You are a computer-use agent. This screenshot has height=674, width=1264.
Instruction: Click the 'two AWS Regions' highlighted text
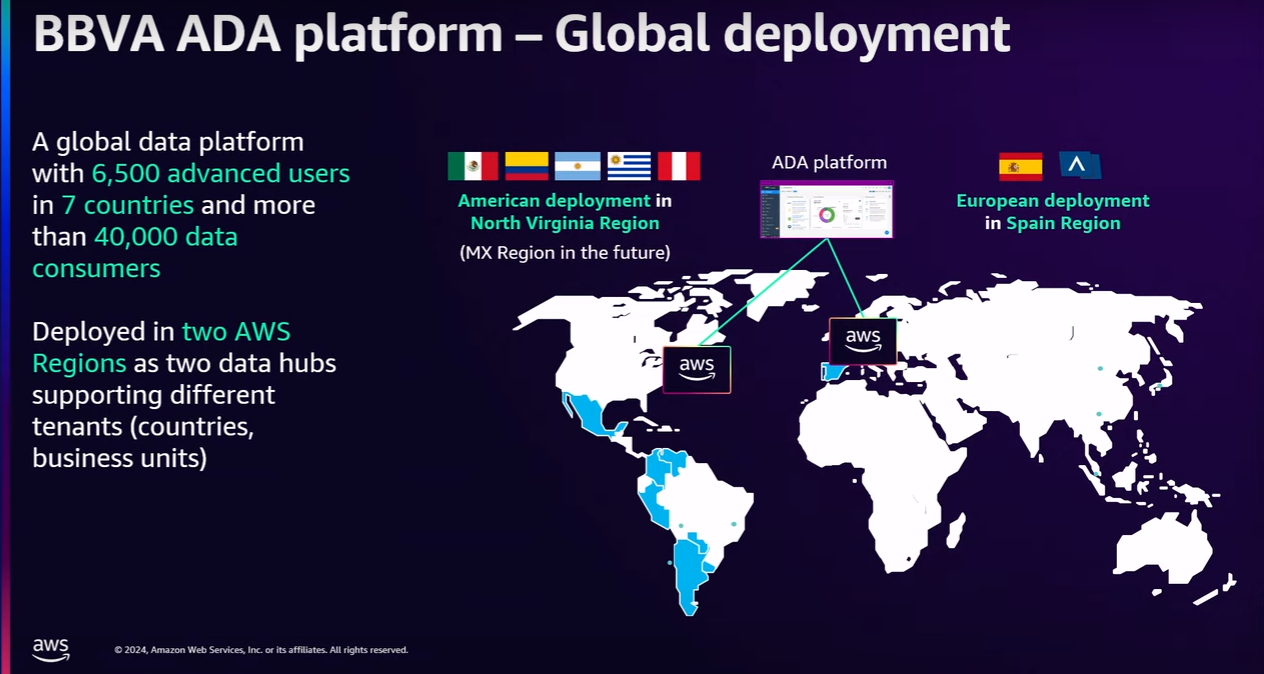point(161,347)
